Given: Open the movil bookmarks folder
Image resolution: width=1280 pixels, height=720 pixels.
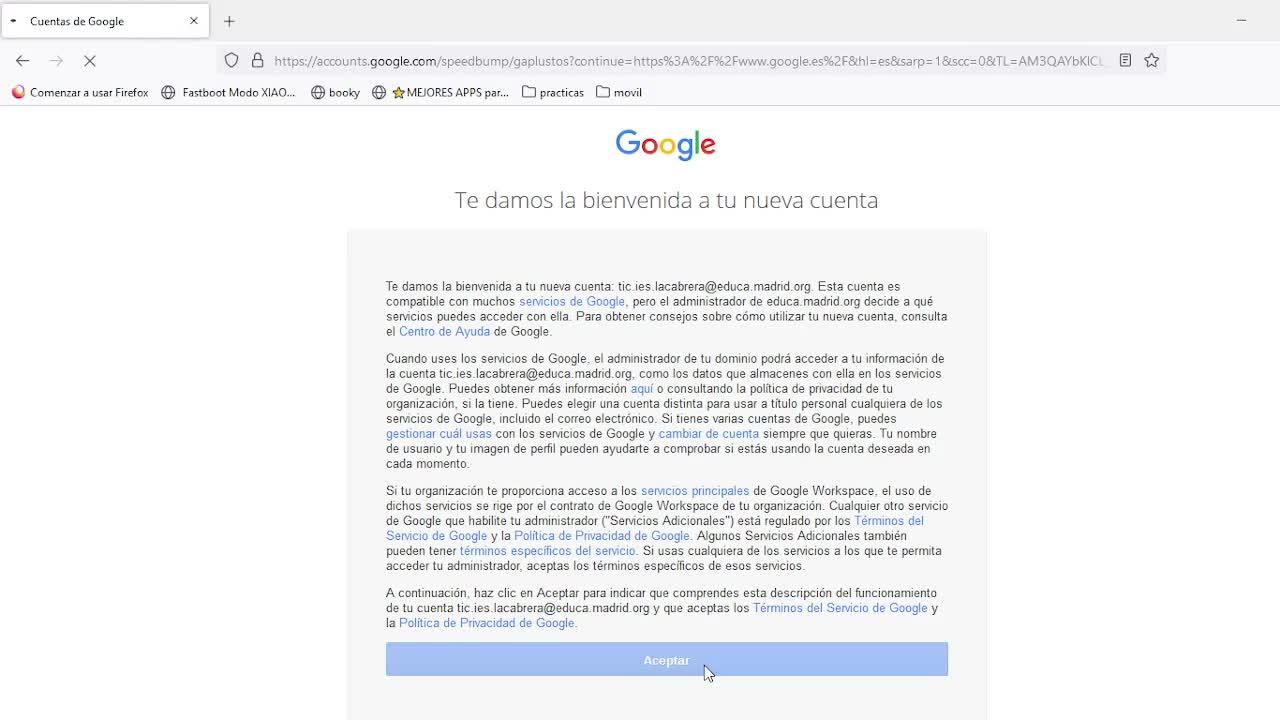Looking at the screenshot, I should tap(619, 92).
